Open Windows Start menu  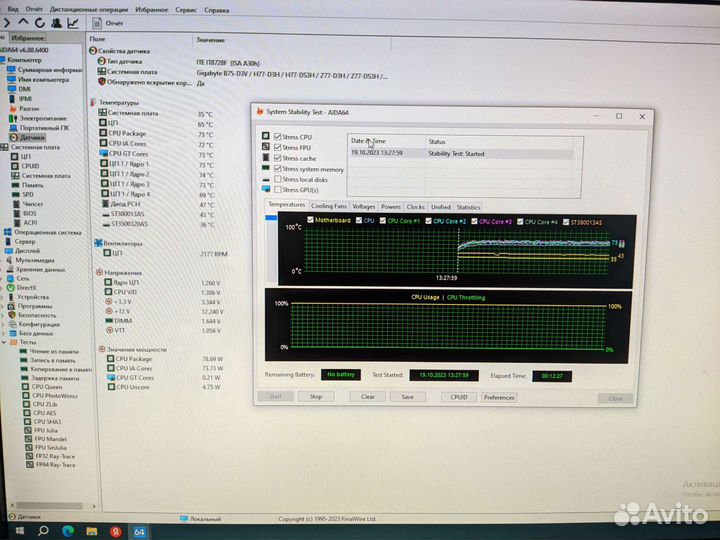coord(19,531)
